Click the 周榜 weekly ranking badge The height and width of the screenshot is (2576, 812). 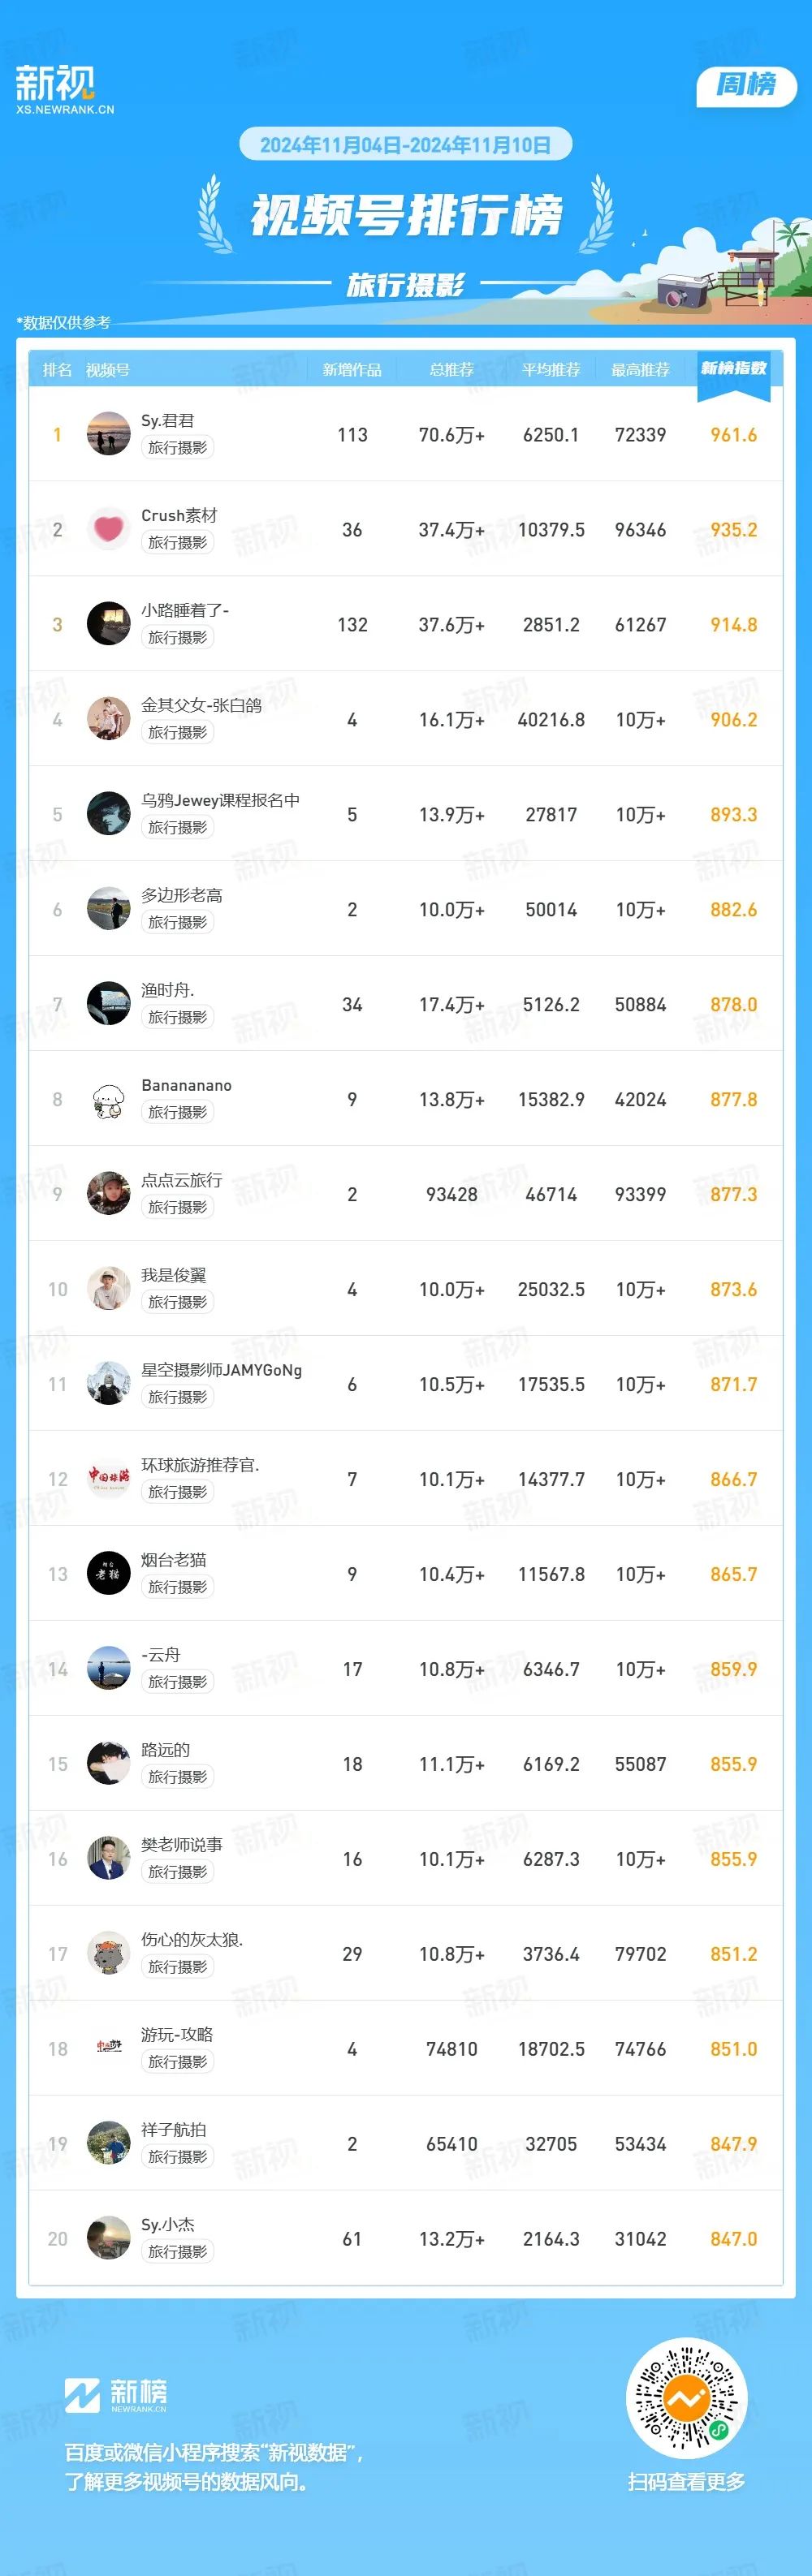point(746,85)
